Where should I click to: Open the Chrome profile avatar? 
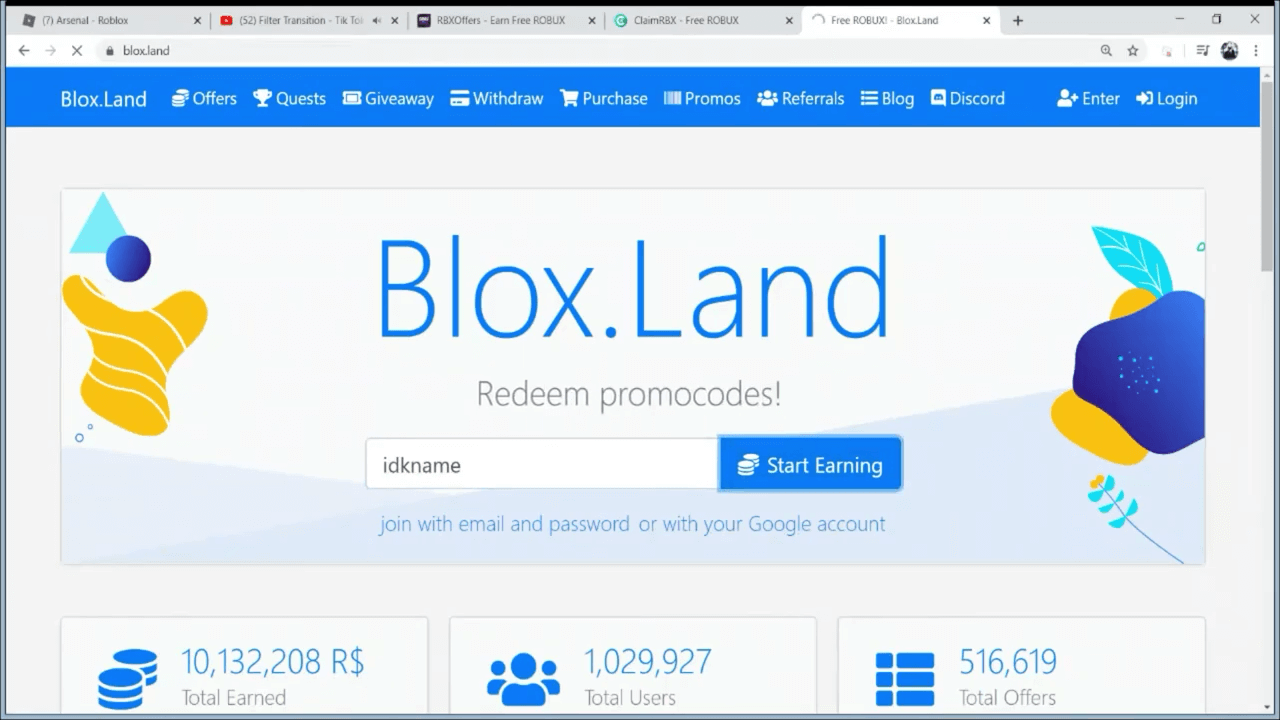pyautogui.click(x=1230, y=51)
